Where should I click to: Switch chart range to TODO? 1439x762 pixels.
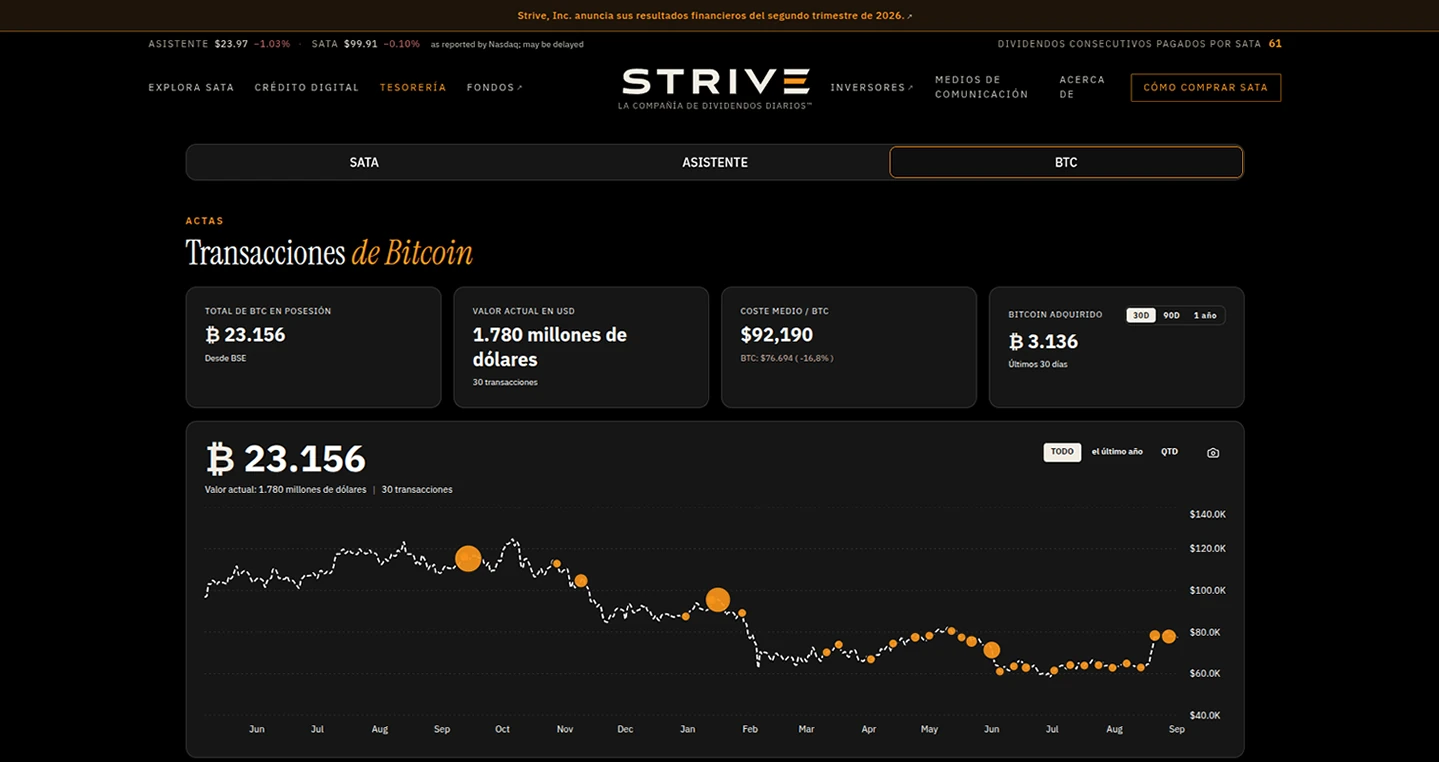coord(1062,452)
